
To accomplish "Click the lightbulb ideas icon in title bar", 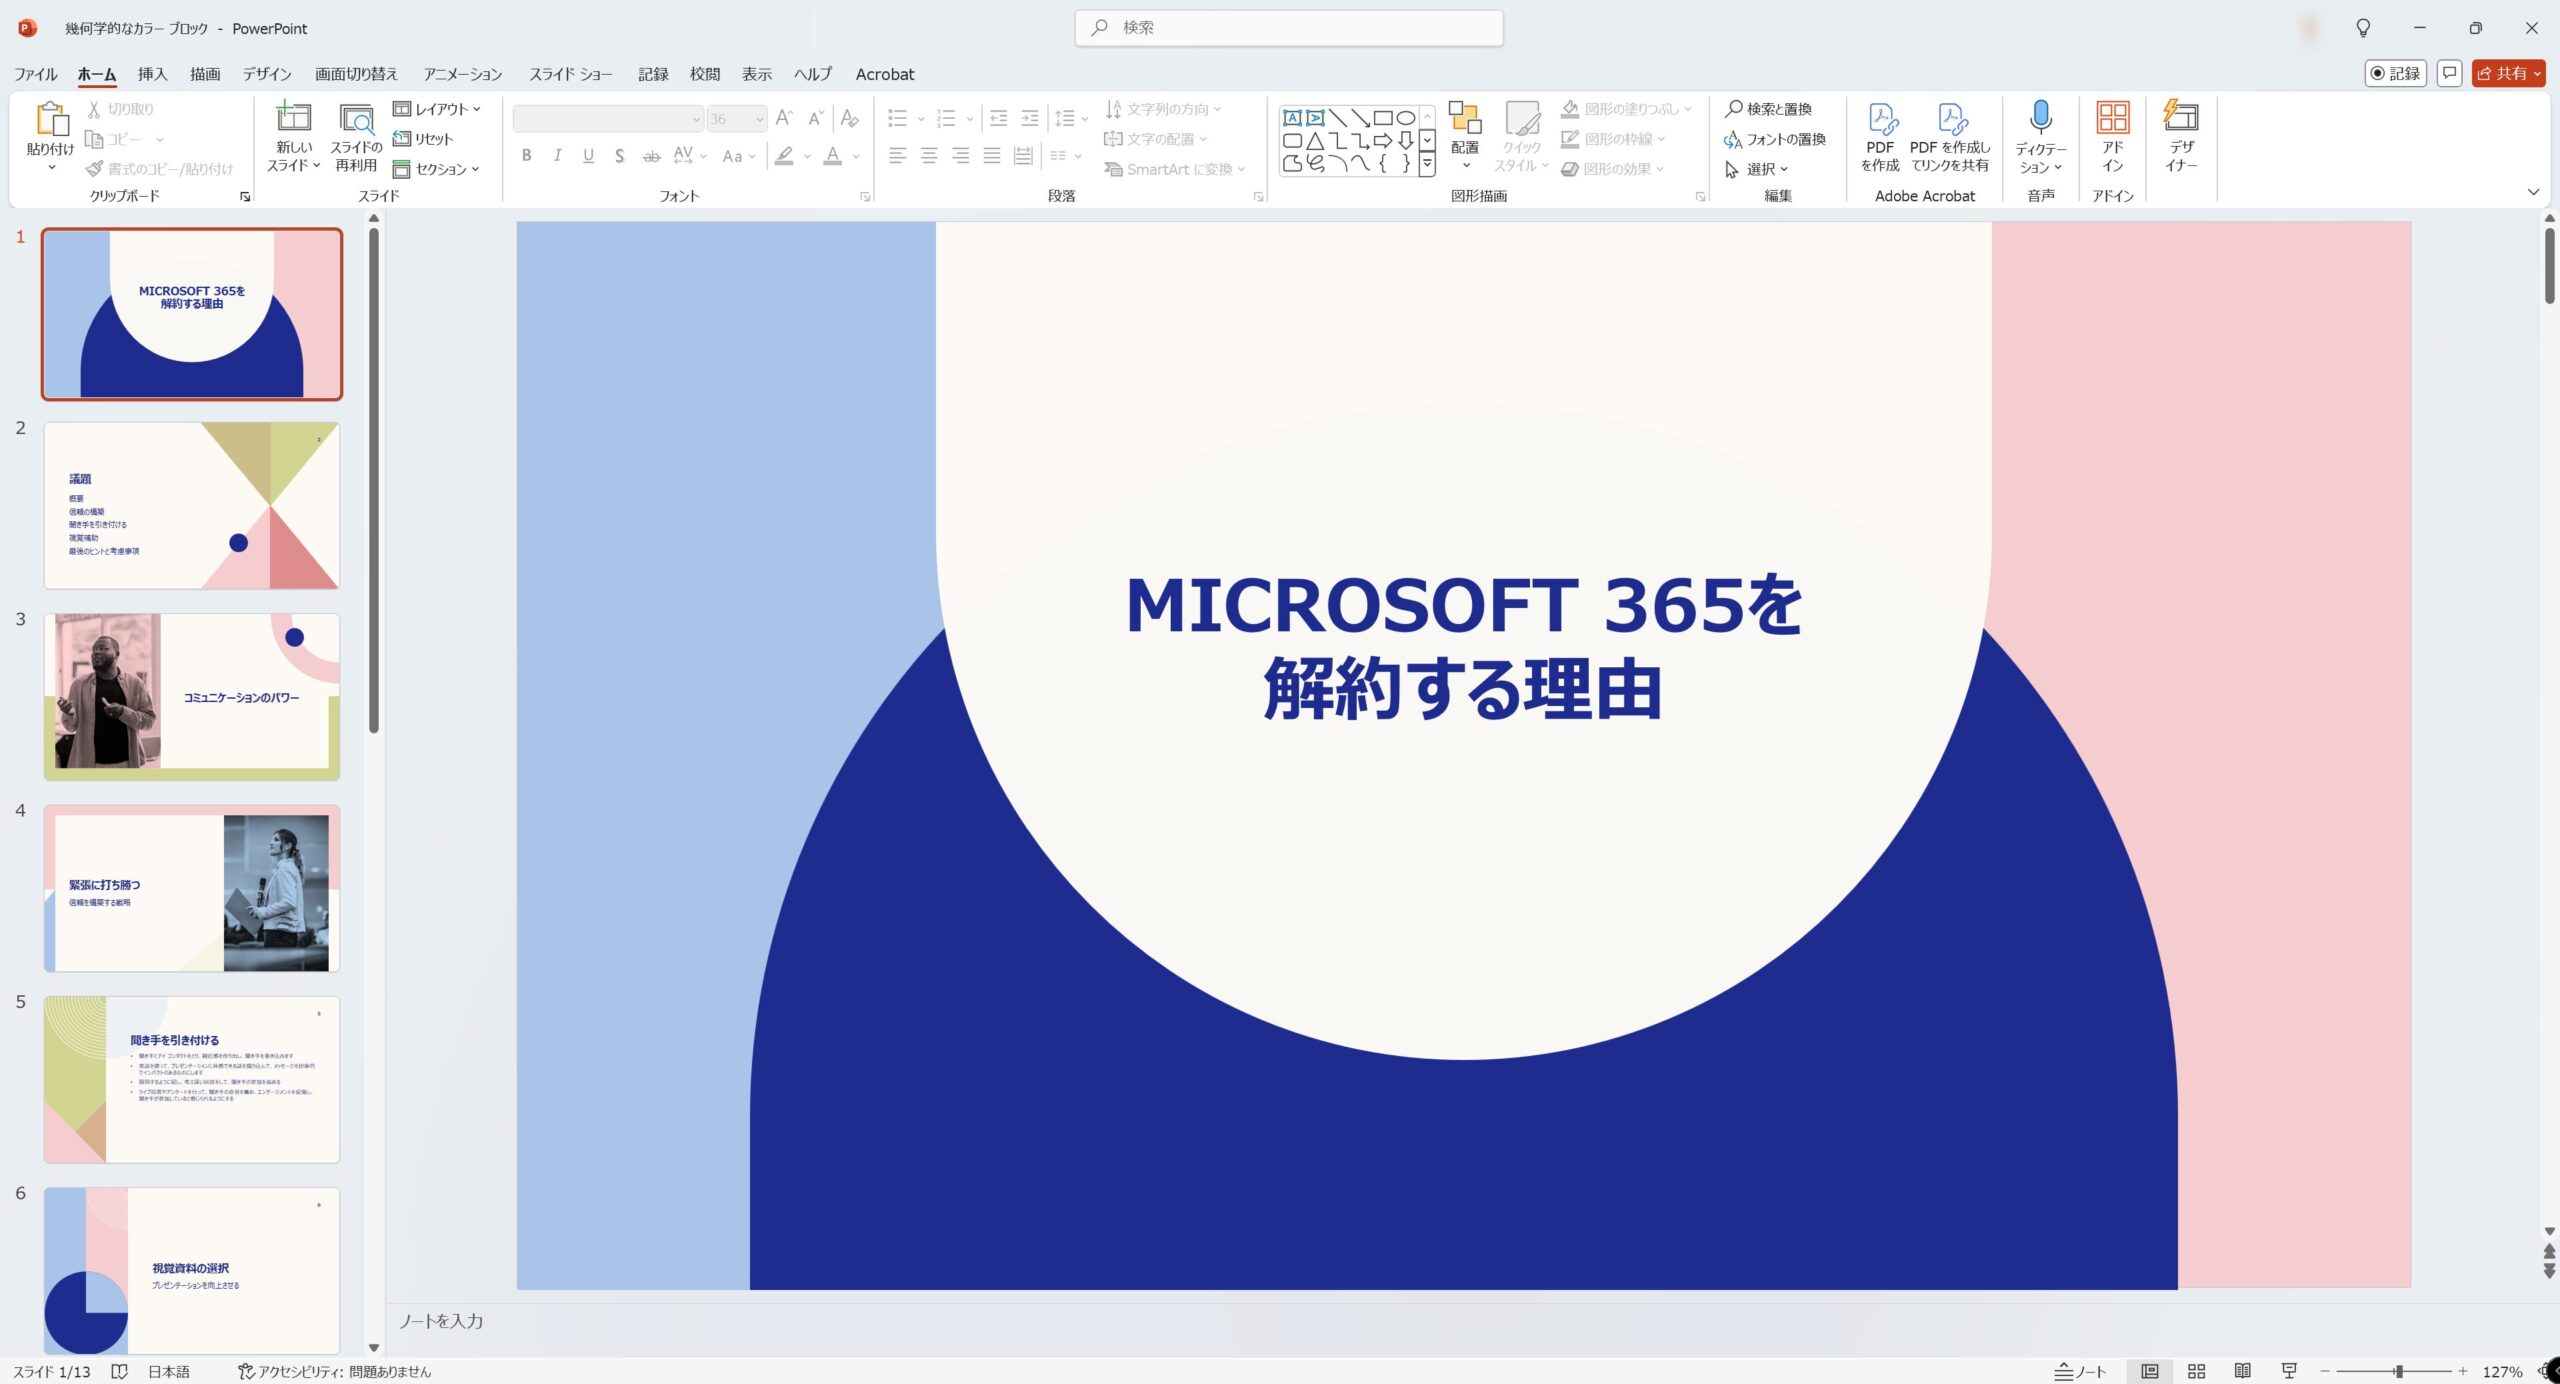I will point(2363,28).
